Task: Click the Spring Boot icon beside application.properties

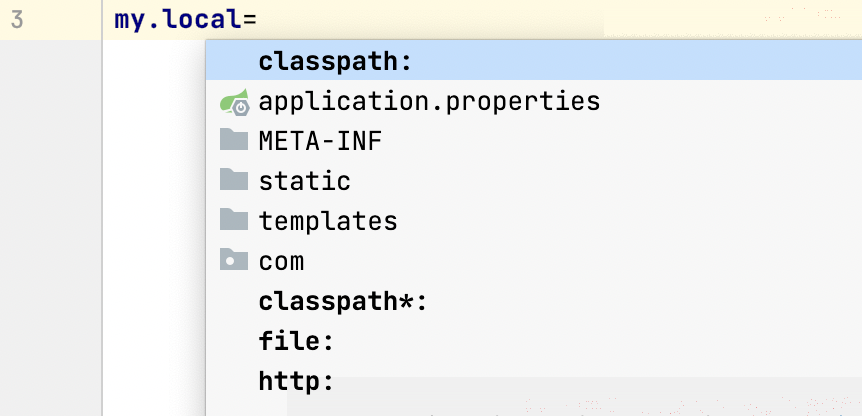Action: tap(235, 102)
